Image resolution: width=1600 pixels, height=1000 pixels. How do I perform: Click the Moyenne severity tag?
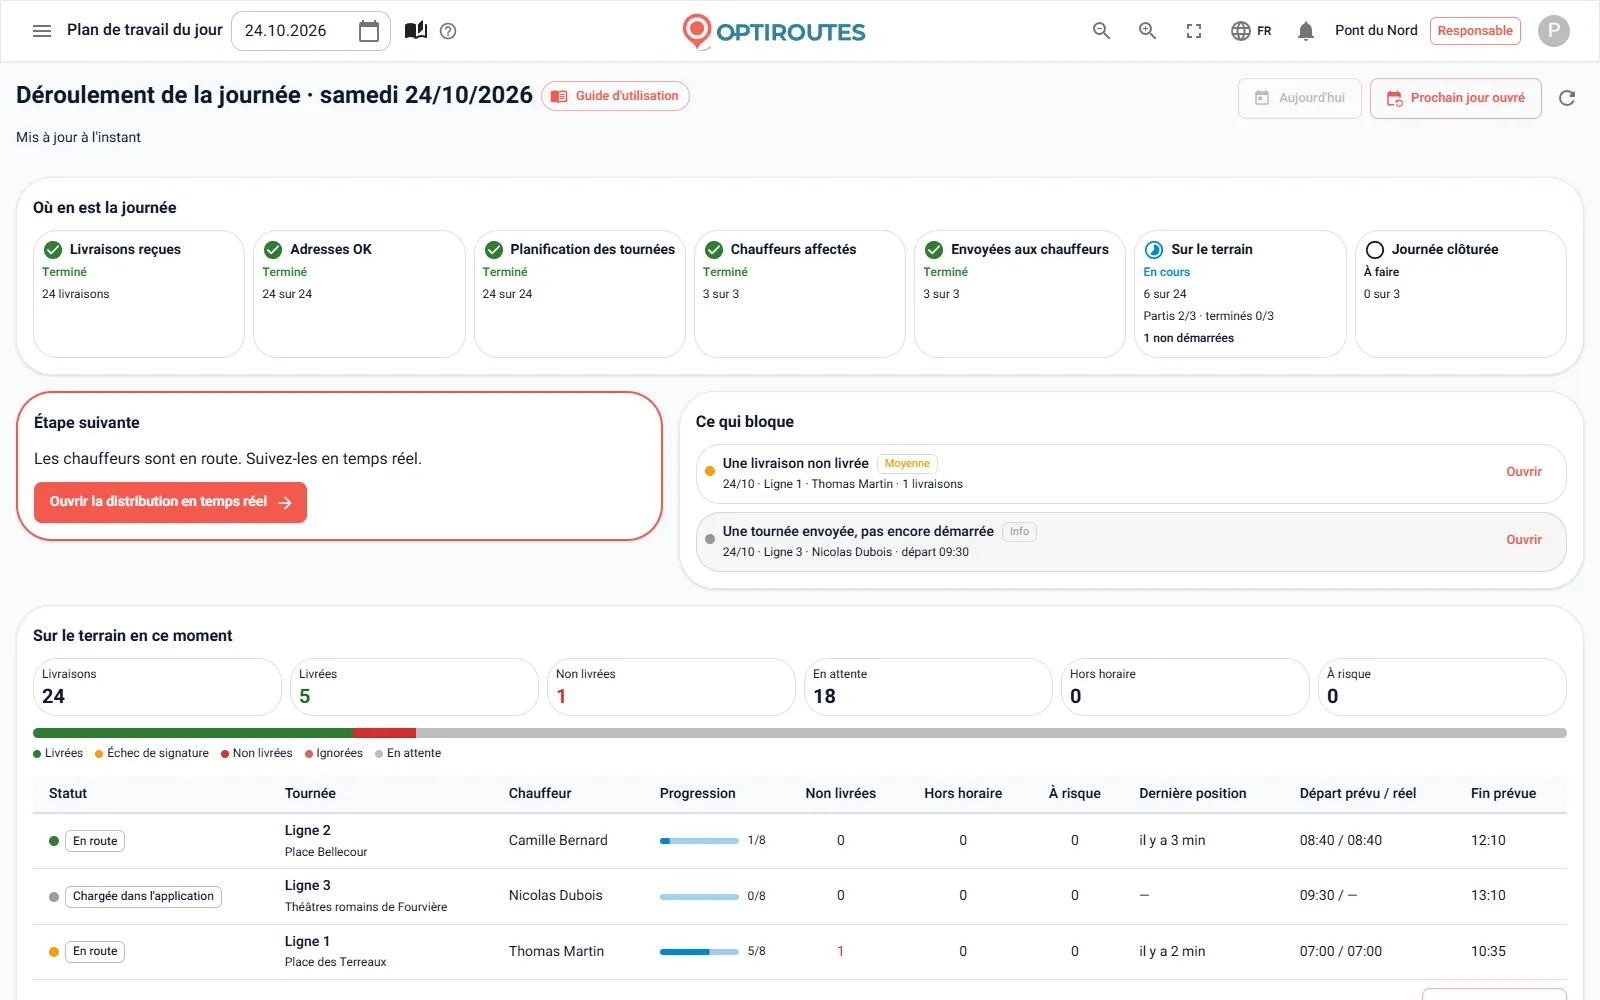click(907, 464)
